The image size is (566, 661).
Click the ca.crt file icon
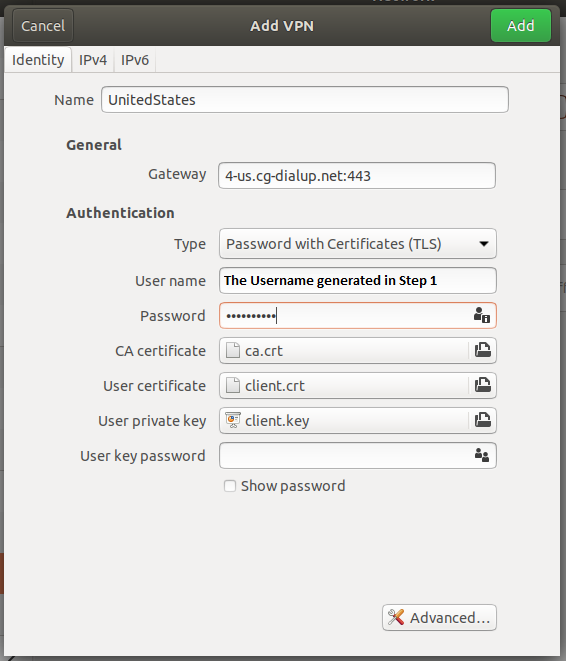(233, 350)
